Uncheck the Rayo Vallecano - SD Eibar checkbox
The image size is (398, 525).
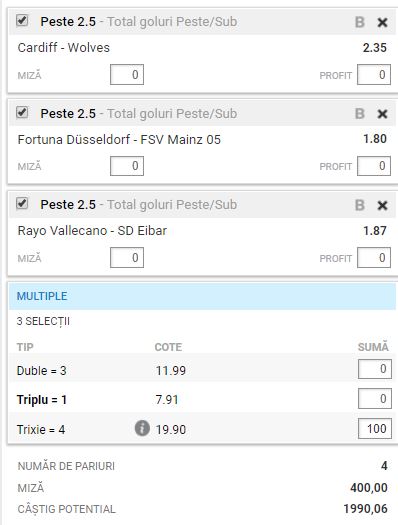tap(22, 203)
